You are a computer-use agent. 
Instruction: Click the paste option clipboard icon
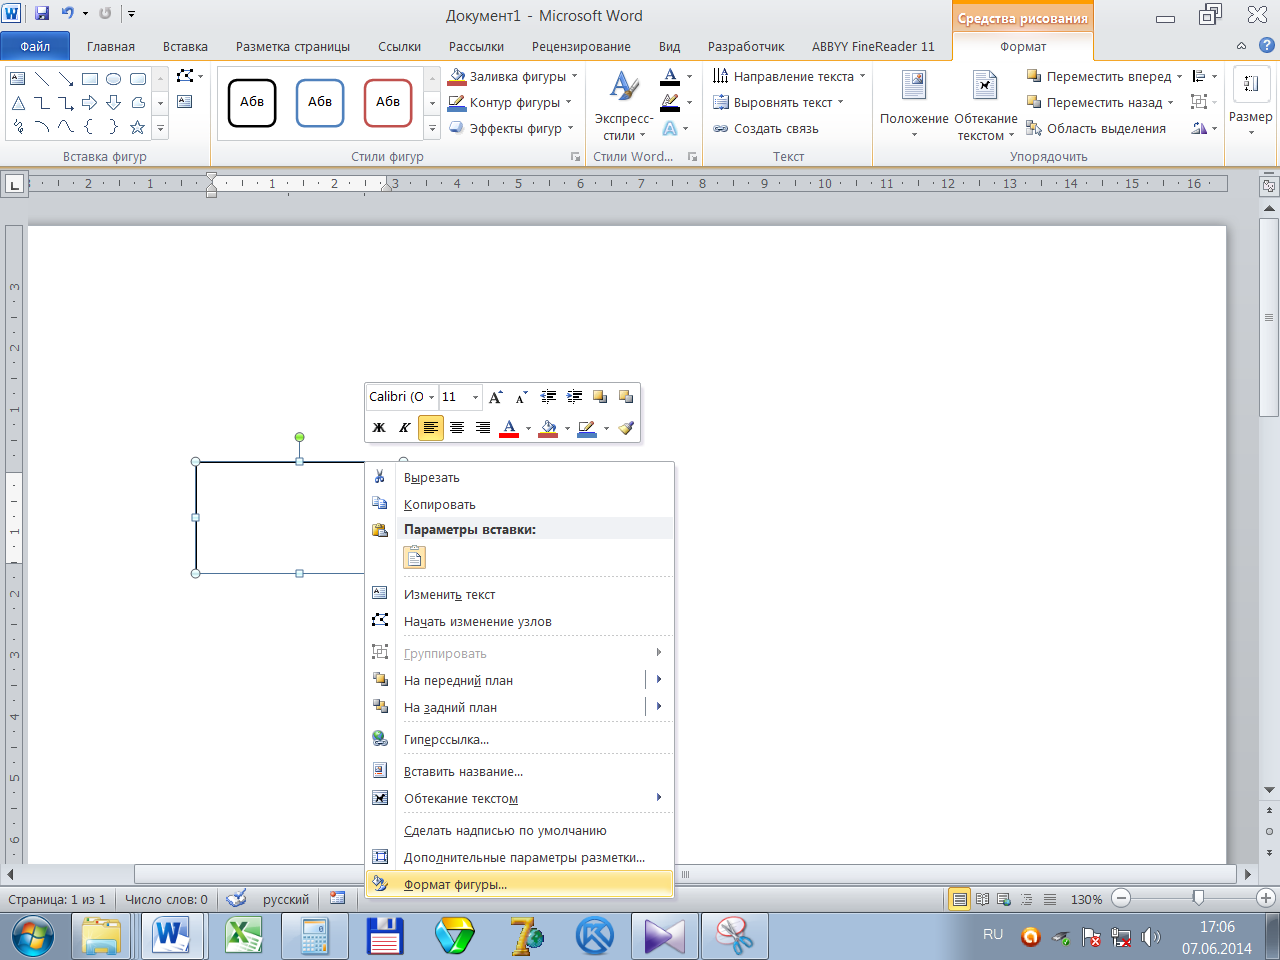[x=415, y=558]
